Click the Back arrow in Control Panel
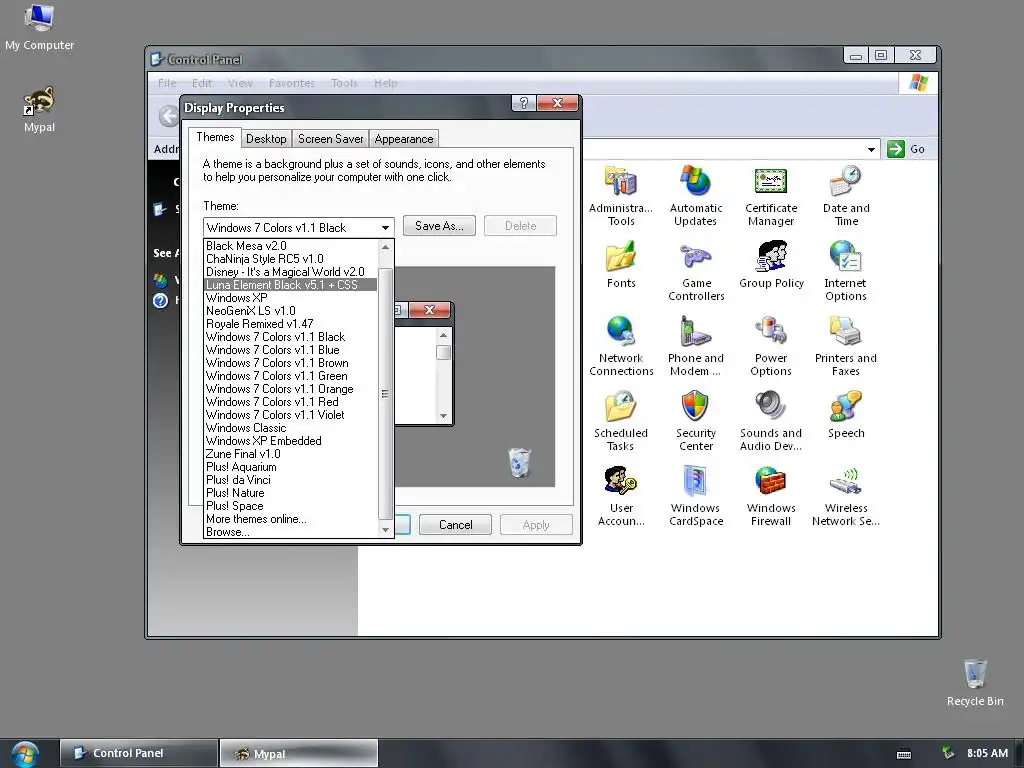The height and width of the screenshot is (768, 1024). point(168,116)
